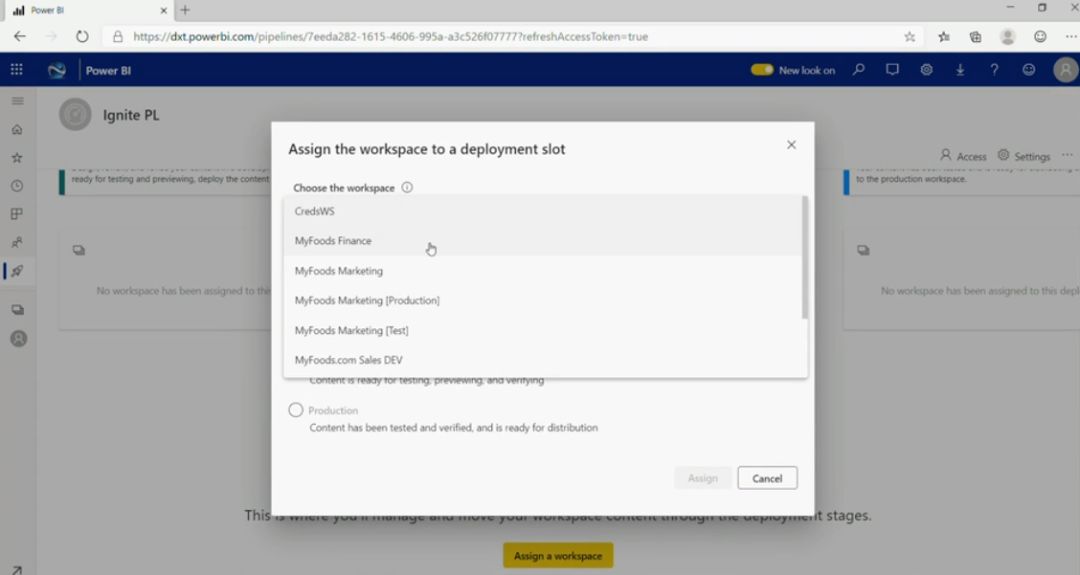Click the workspace info icon
This screenshot has height=575, width=1080.
407,187
